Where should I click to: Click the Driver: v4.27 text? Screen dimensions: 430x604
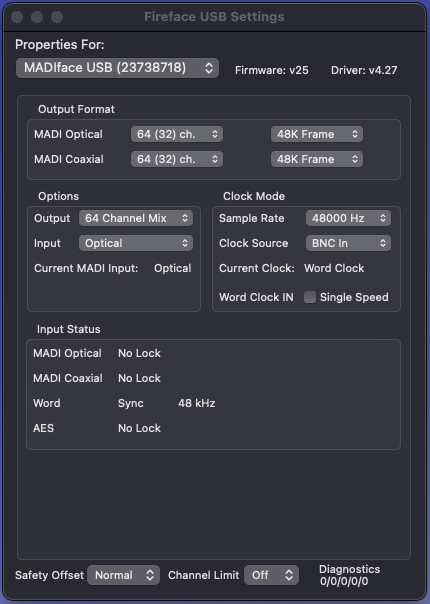click(x=364, y=70)
